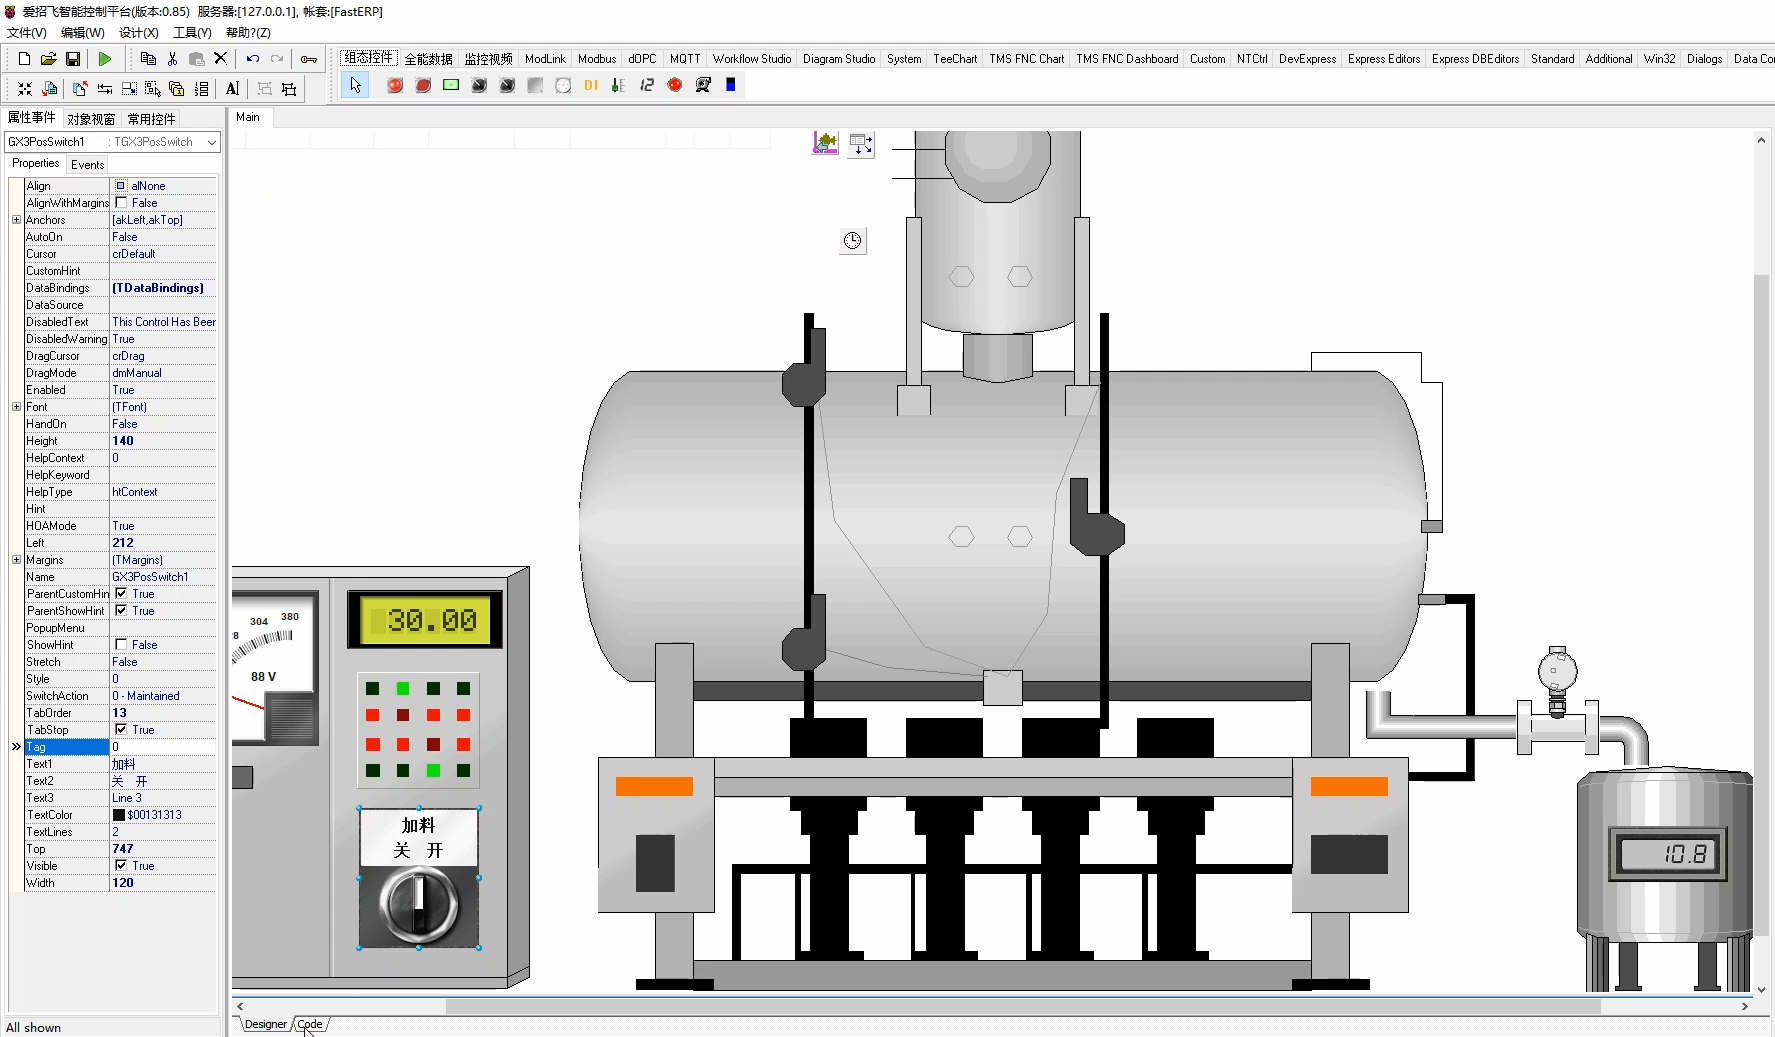Open the GX3PosSwitch1 object selector dropdown
Viewport: 1775px width, 1037px height.
pyautogui.click(x=211, y=142)
